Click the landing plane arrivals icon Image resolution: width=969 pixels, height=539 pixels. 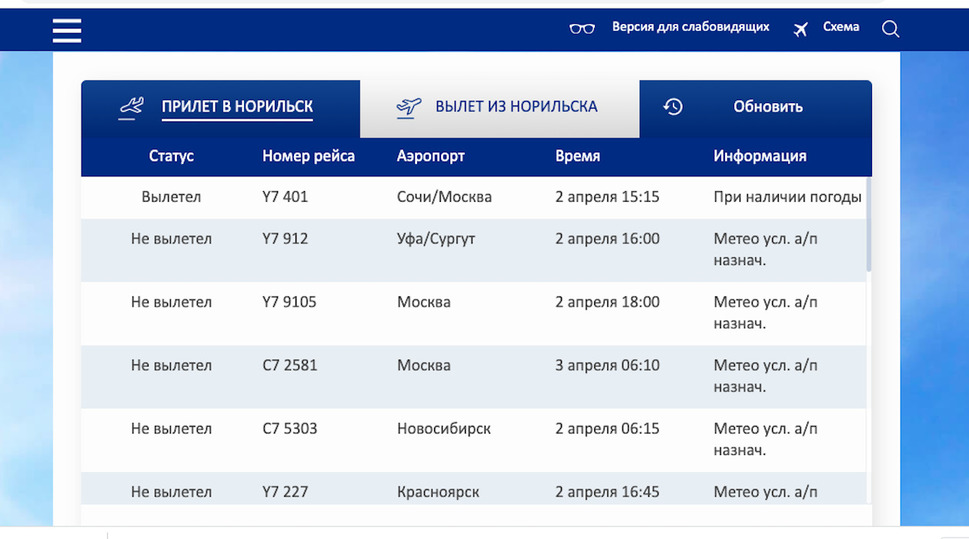point(131,108)
